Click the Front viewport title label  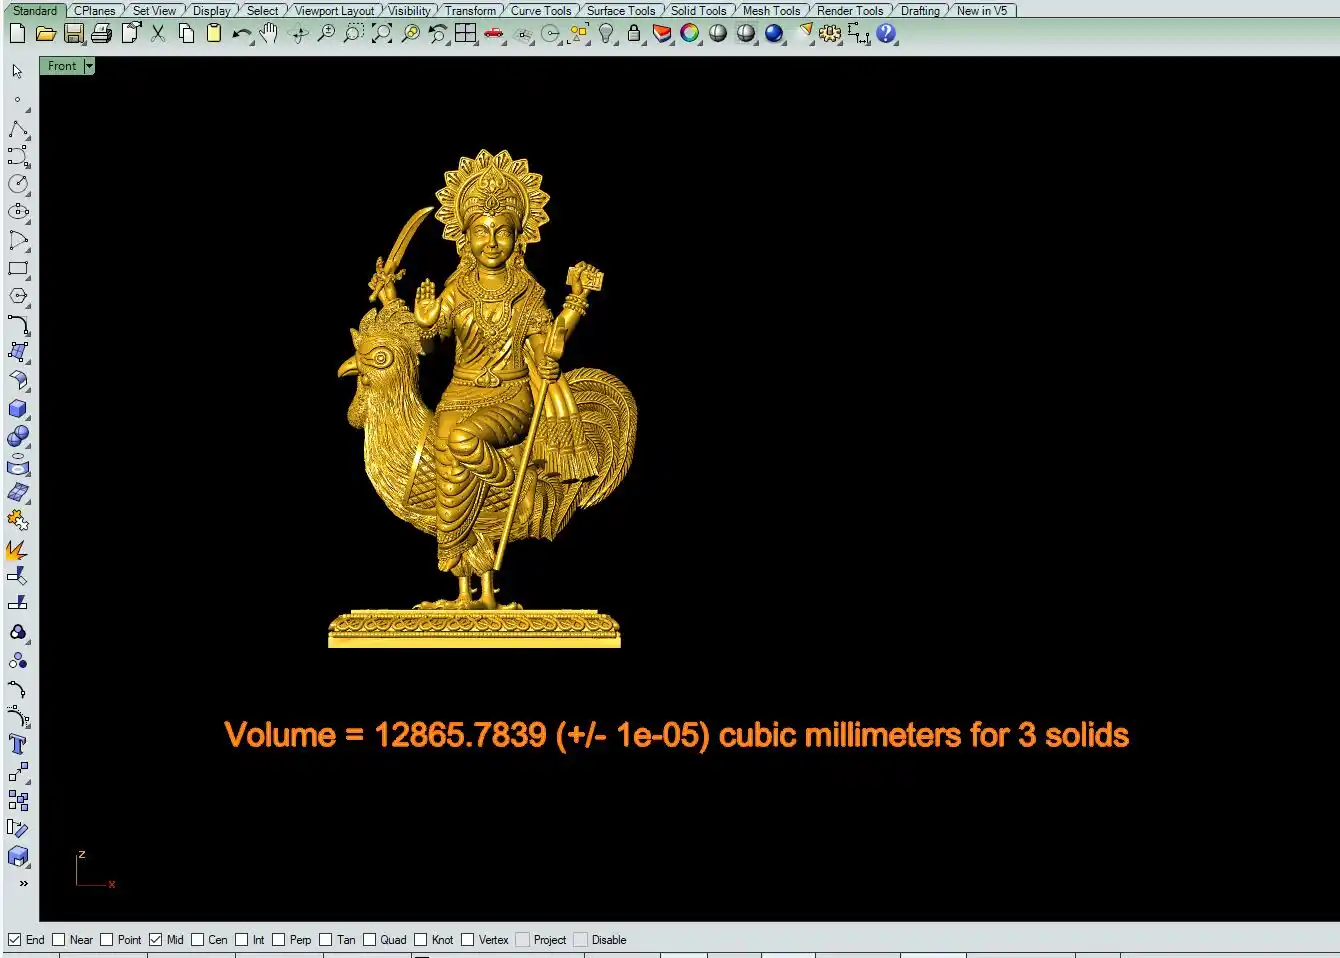[x=62, y=66]
